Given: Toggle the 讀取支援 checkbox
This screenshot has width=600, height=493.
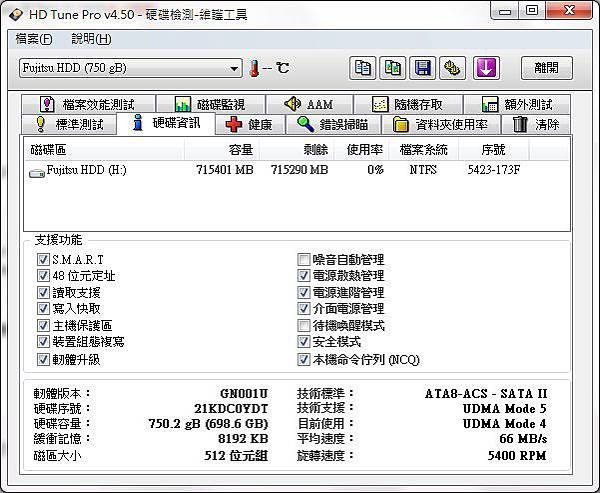Looking at the screenshot, I should pyautogui.click(x=43, y=293).
